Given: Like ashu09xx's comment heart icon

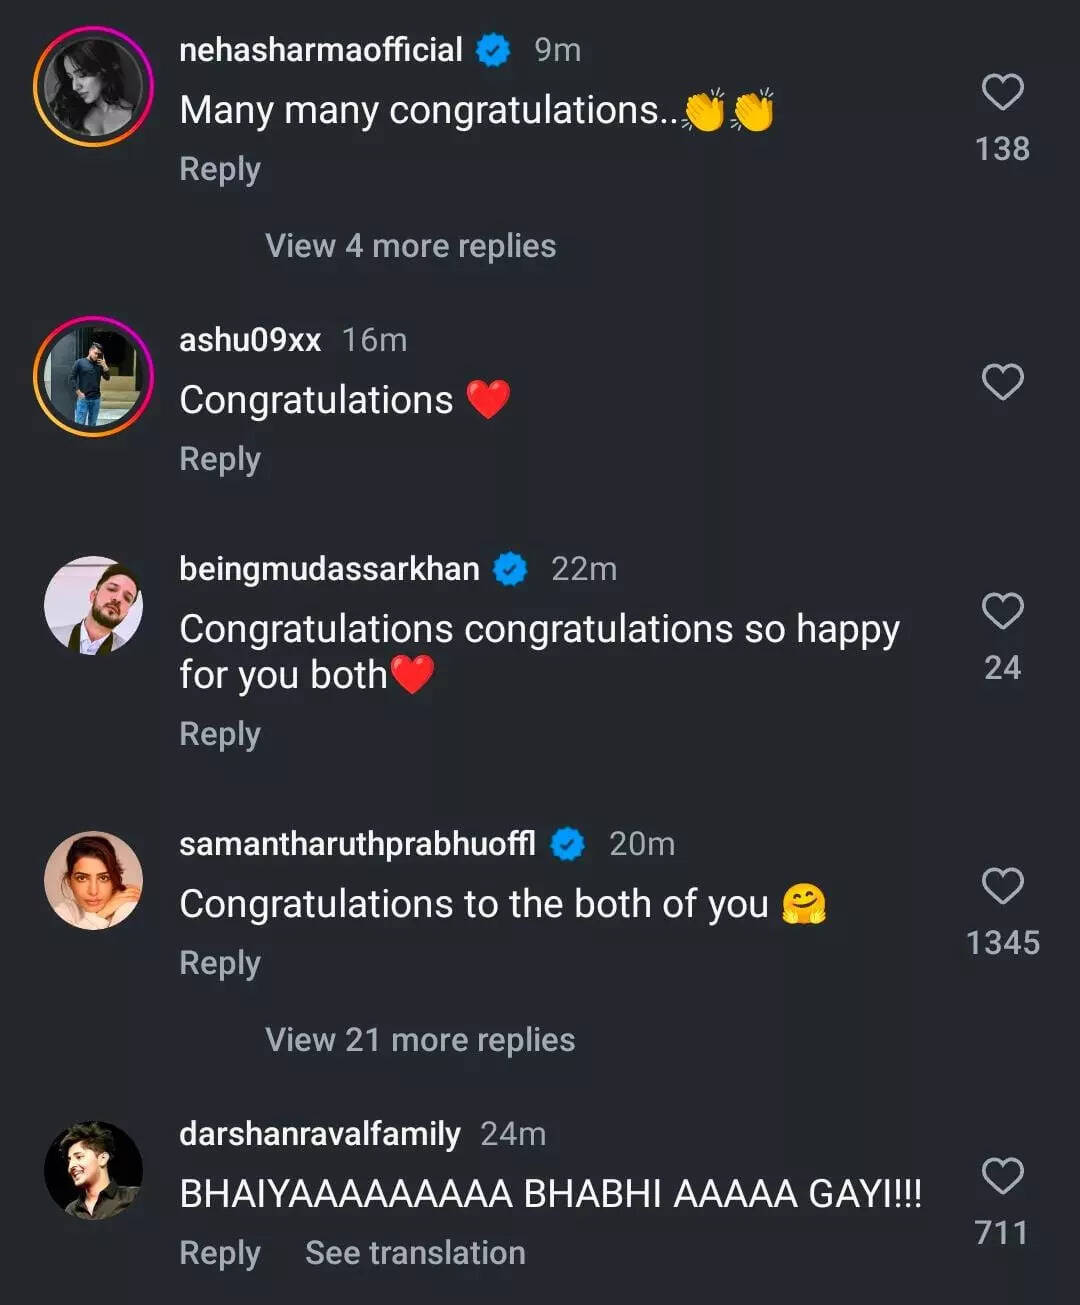Looking at the screenshot, I should pos(1003,383).
